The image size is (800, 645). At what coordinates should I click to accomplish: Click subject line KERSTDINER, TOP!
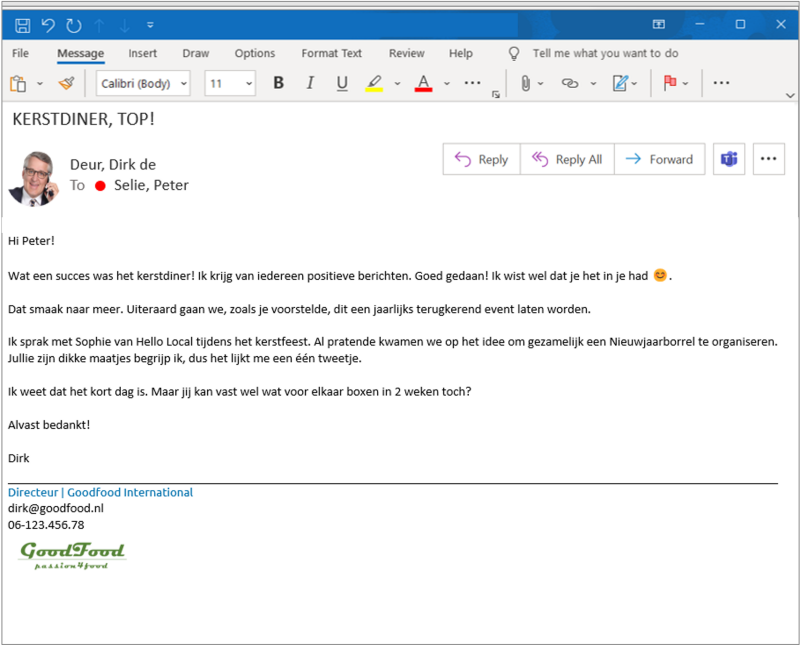tap(83, 119)
